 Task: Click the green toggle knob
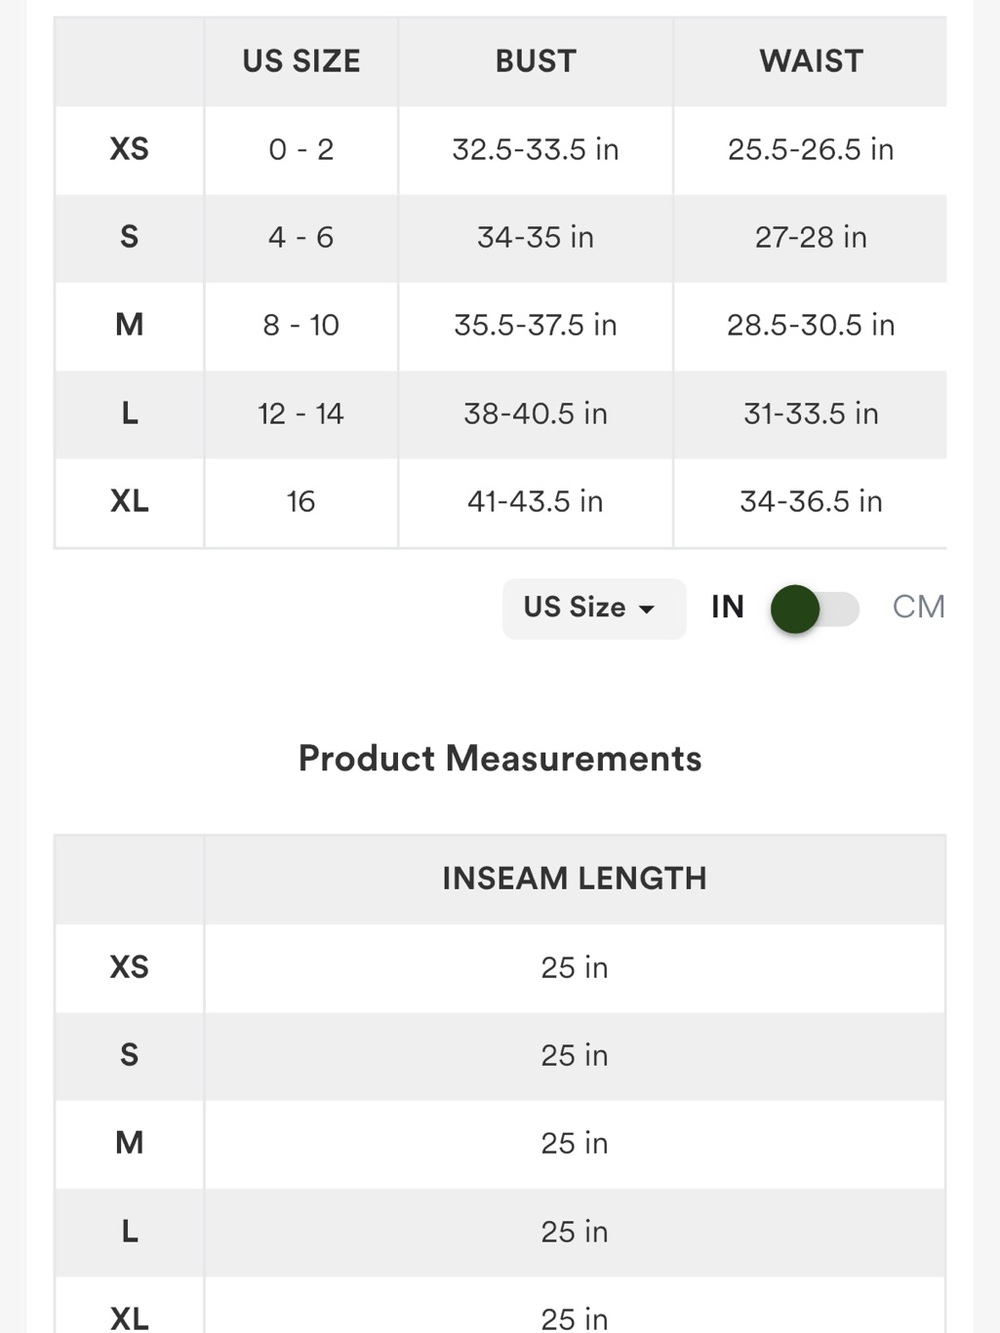795,609
